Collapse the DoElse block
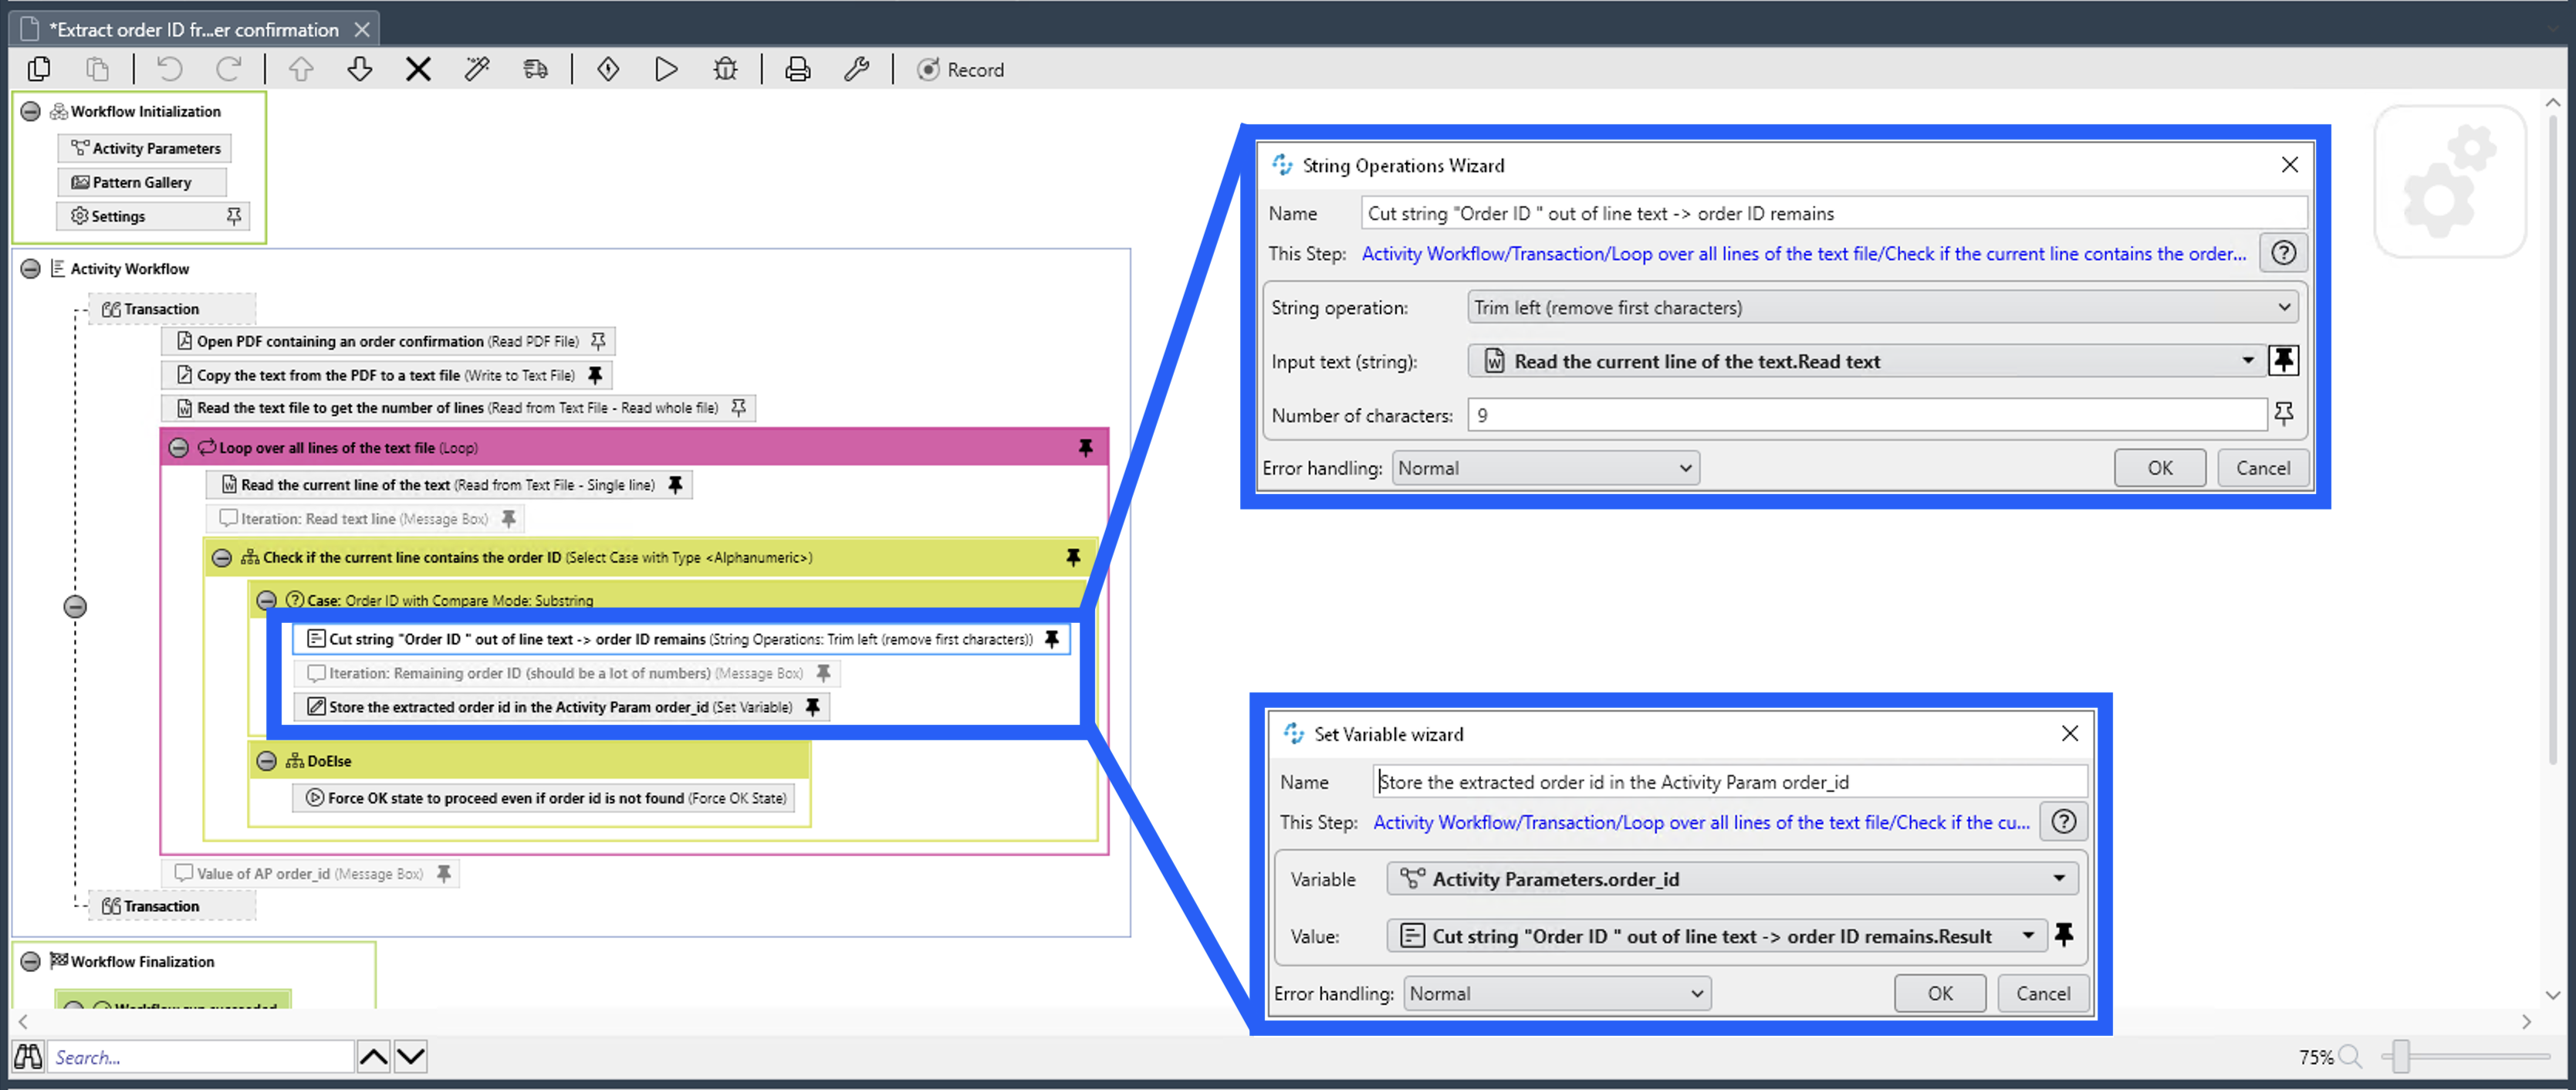Viewport: 2576px width, 1090px height. tap(266, 761)
